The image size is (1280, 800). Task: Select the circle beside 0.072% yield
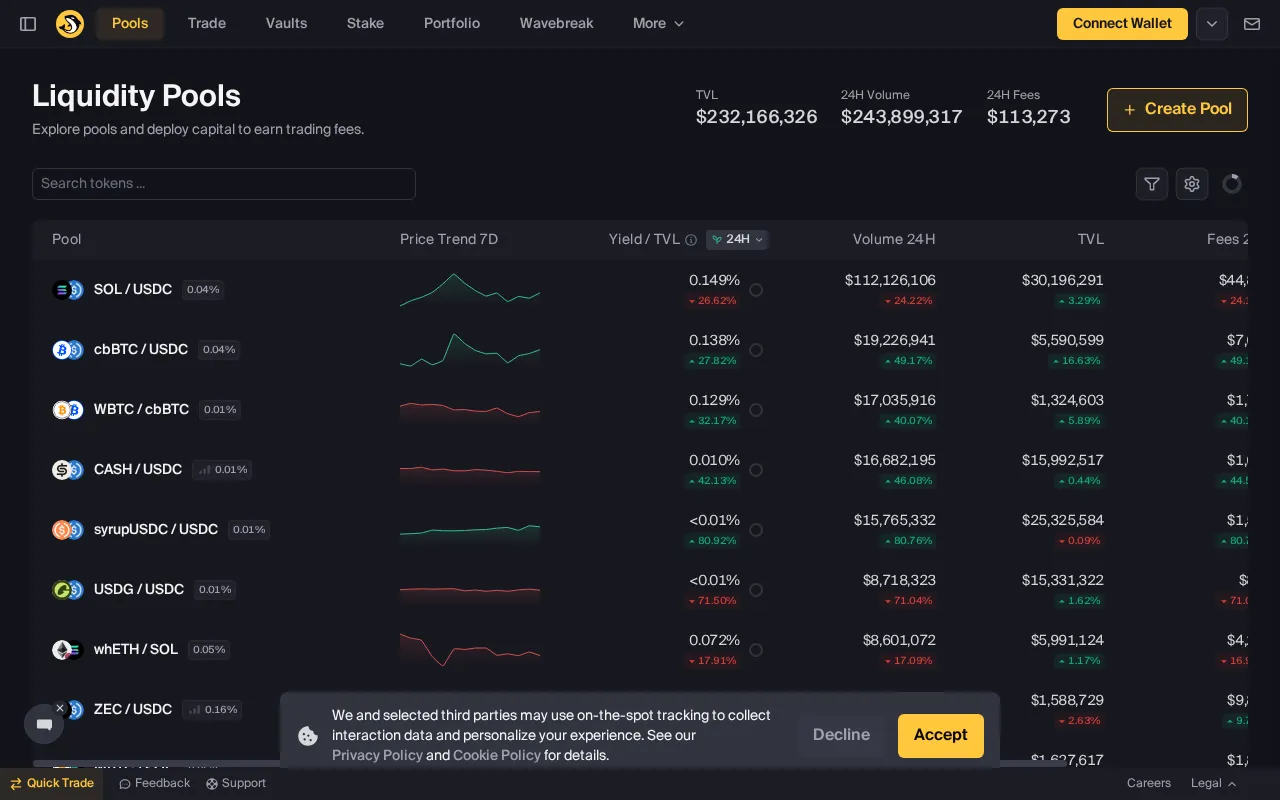click(x=756, y=650)
